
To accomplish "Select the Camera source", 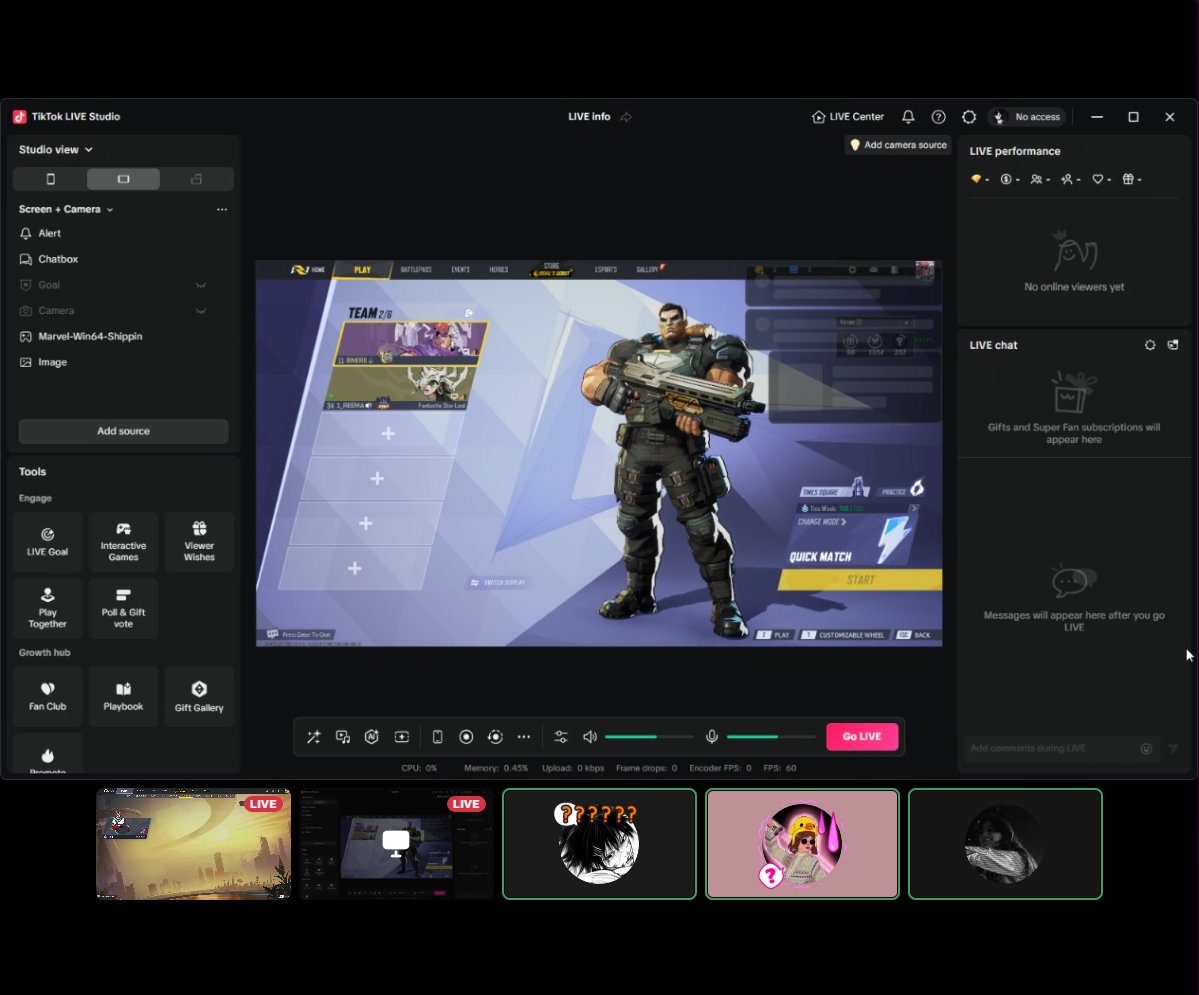I will click(x=123, y=311).
